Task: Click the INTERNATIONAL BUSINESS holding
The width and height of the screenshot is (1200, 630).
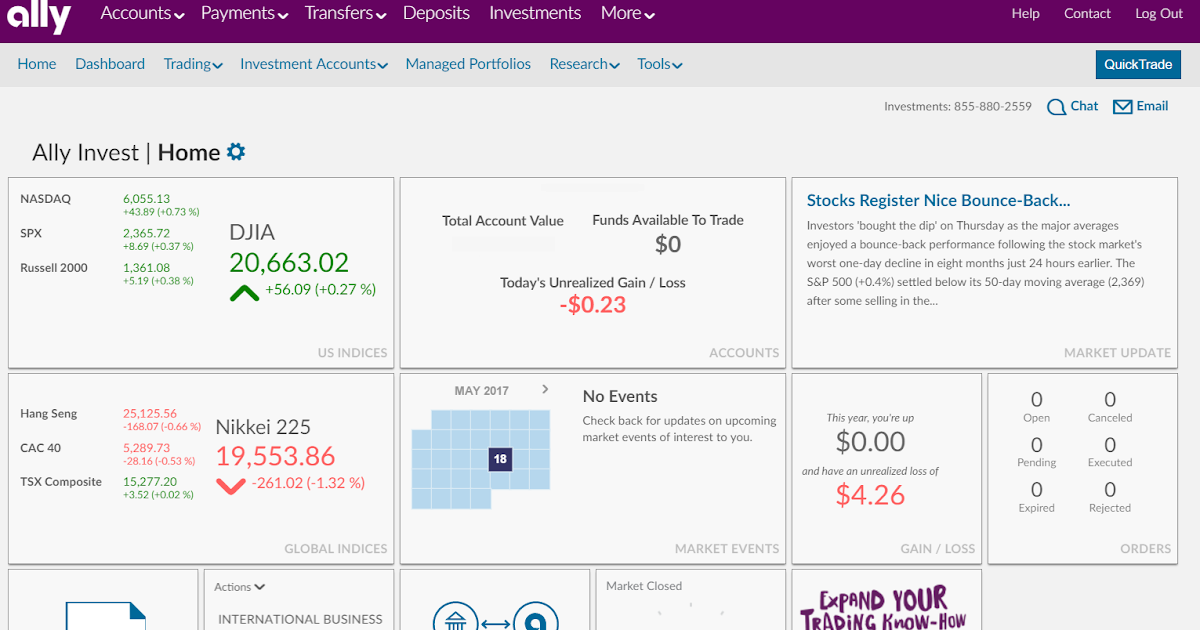Action: 300,619
